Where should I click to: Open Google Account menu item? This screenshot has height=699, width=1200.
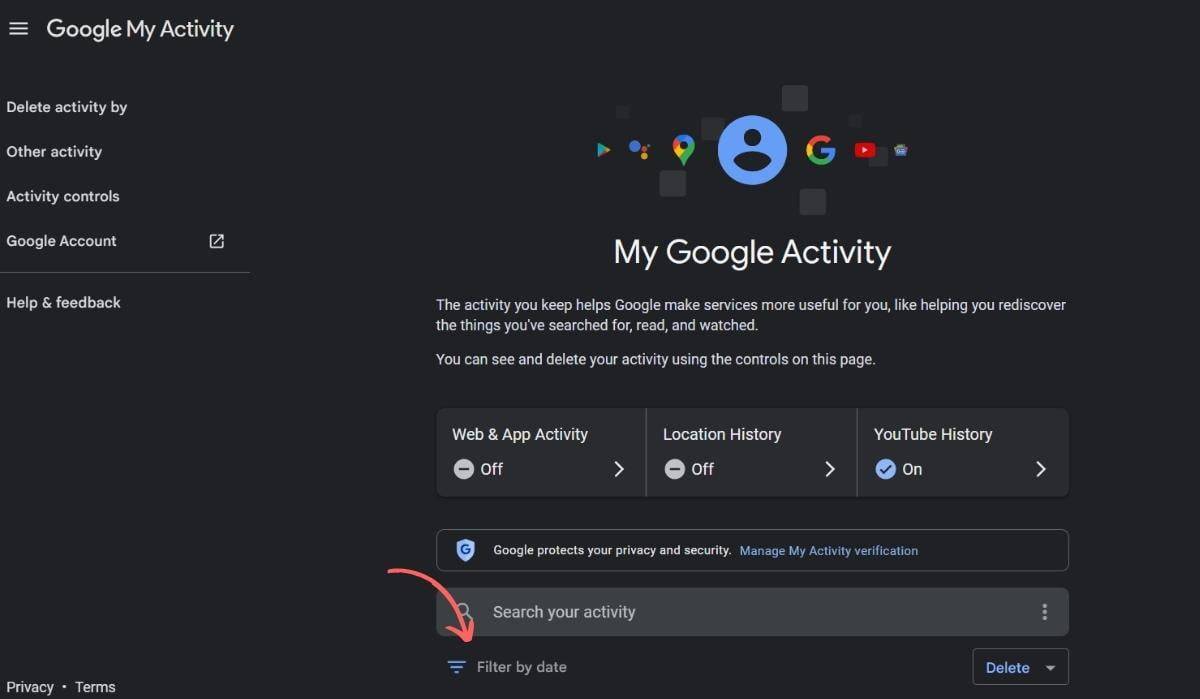point(61,241)
